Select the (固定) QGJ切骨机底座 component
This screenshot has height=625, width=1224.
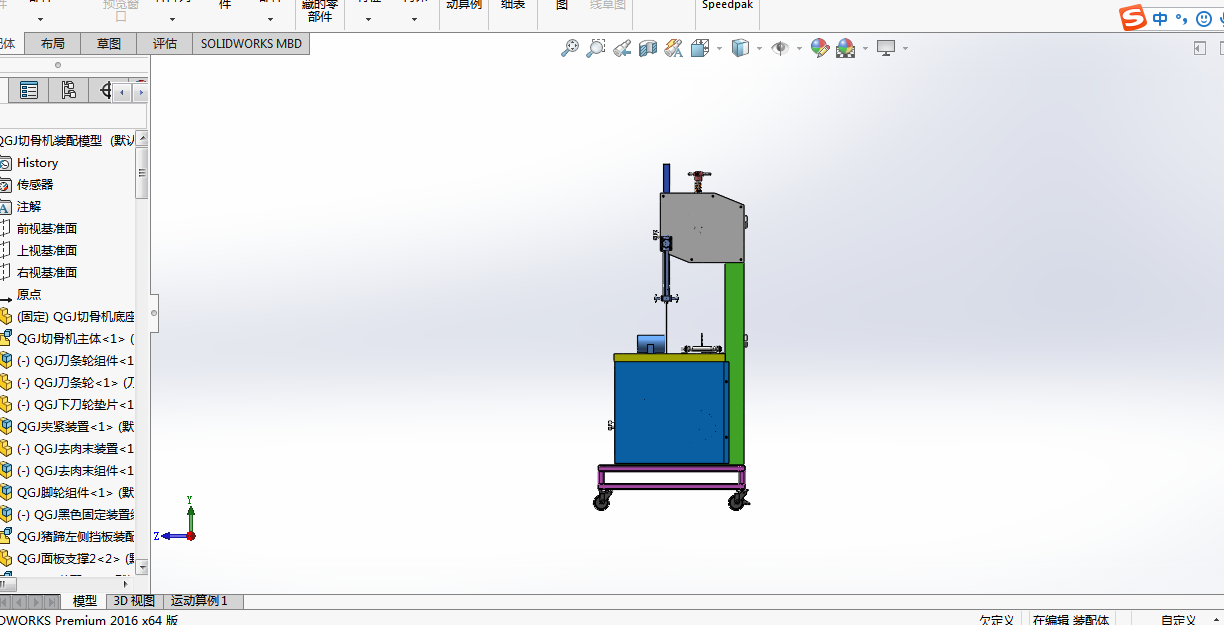[75, 317]
